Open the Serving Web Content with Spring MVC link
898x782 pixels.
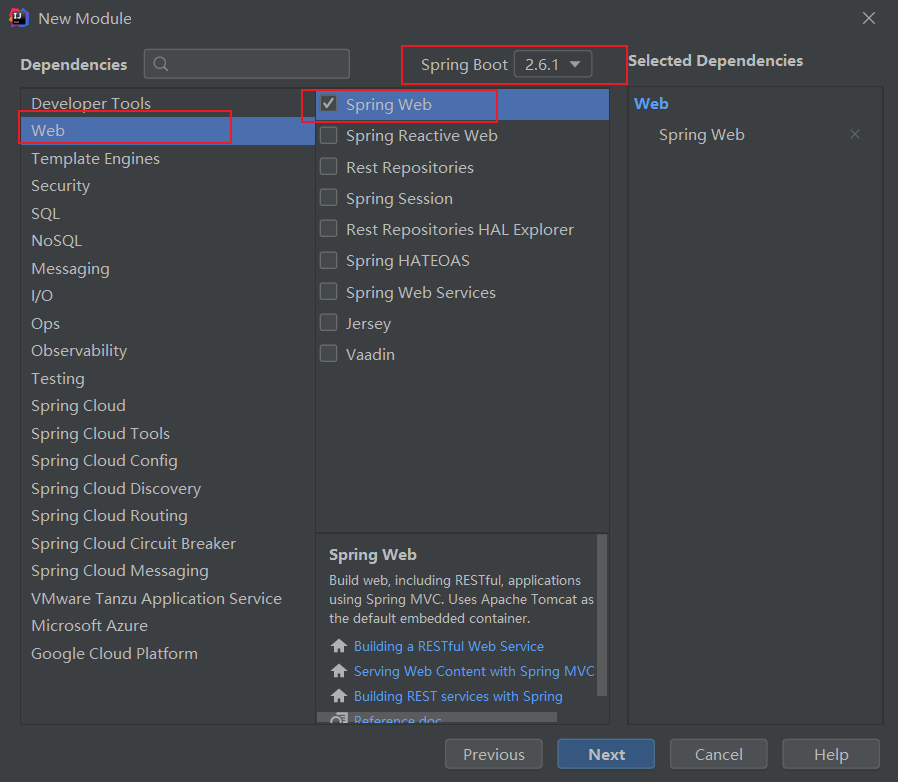click(x=474, y=671)
